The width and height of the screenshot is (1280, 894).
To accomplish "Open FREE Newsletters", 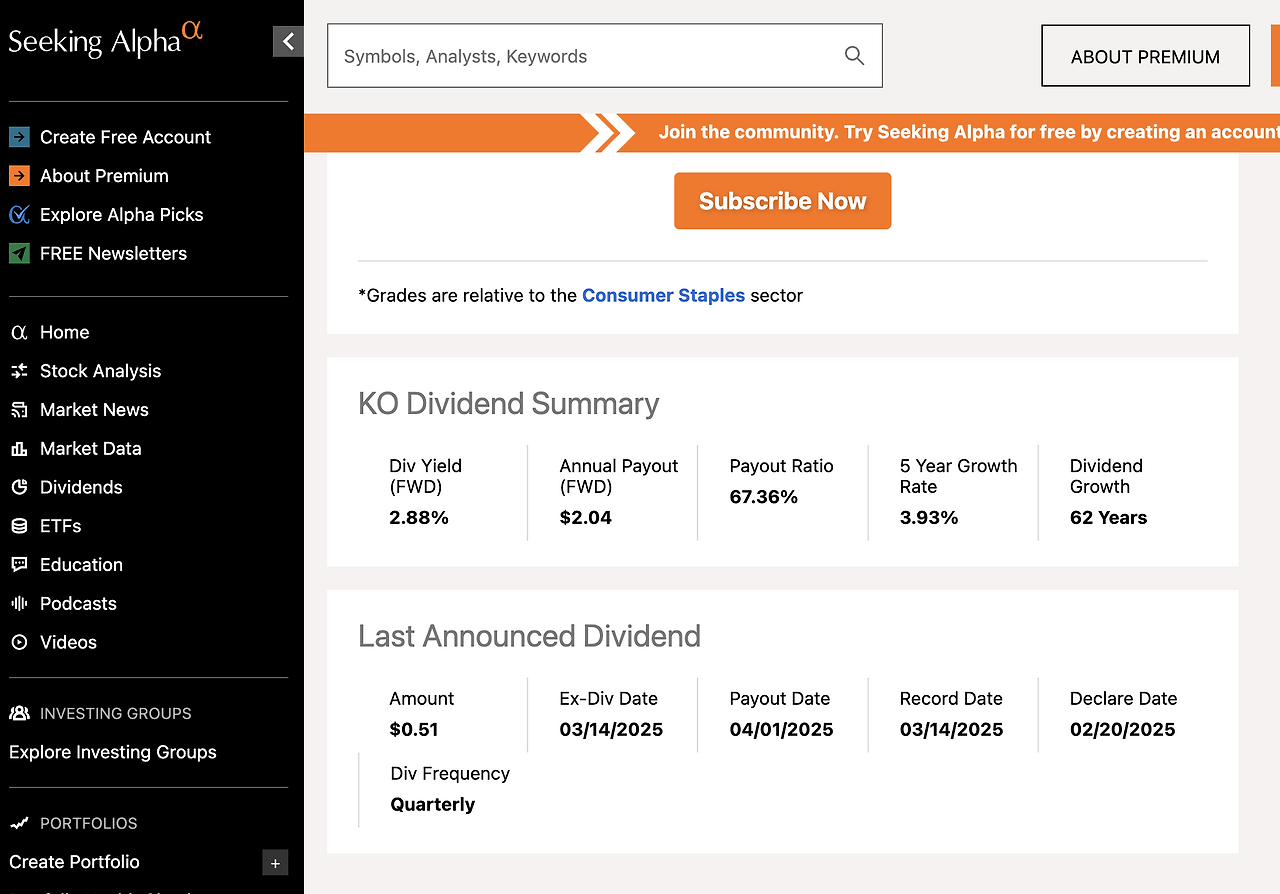I will 113,253.
